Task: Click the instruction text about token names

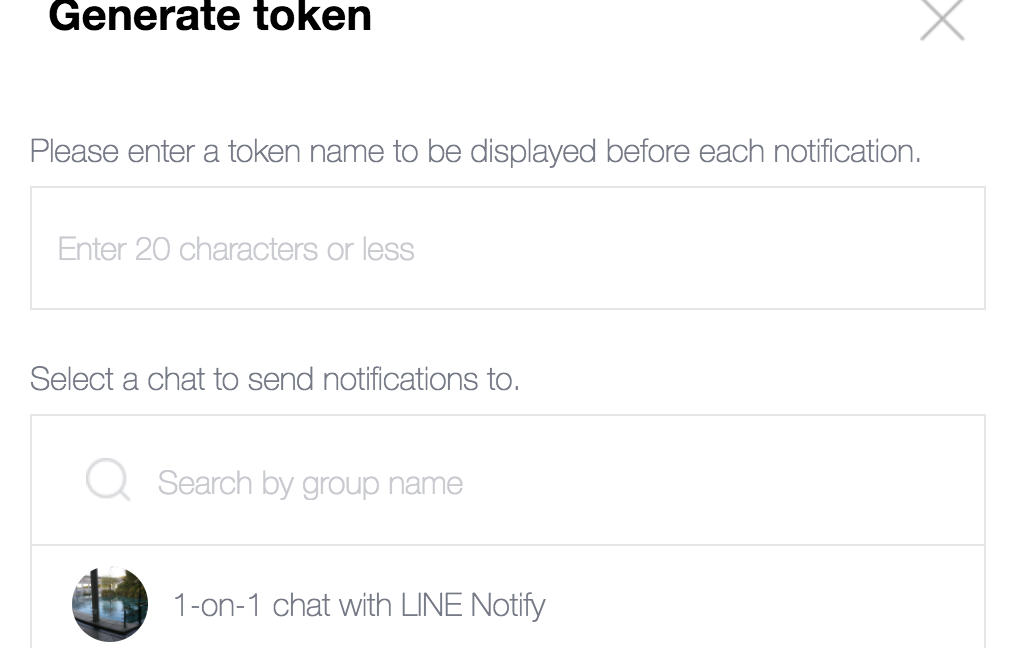Action: 477,151
